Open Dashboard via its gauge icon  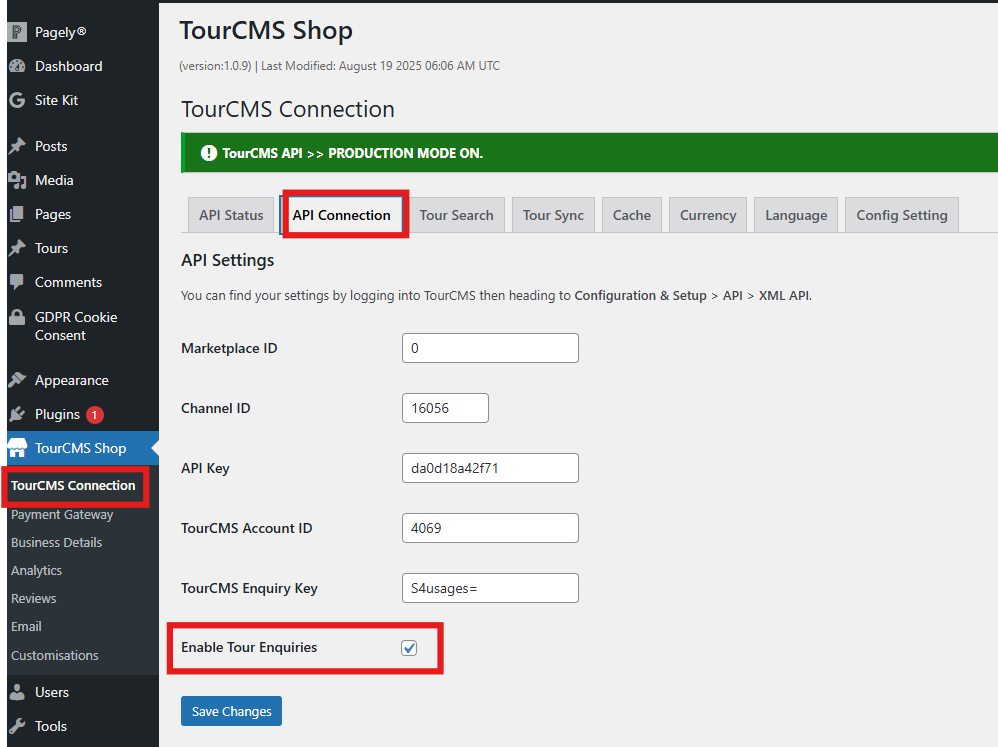[17, 66]
